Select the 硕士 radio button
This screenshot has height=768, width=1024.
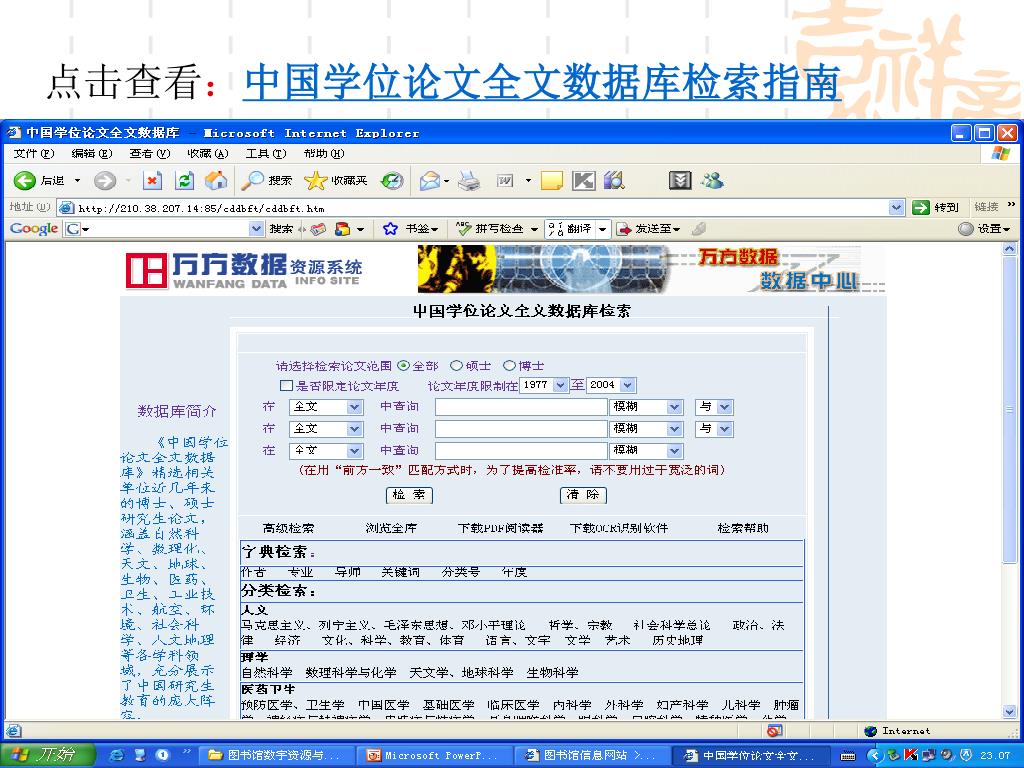(456, 366)
